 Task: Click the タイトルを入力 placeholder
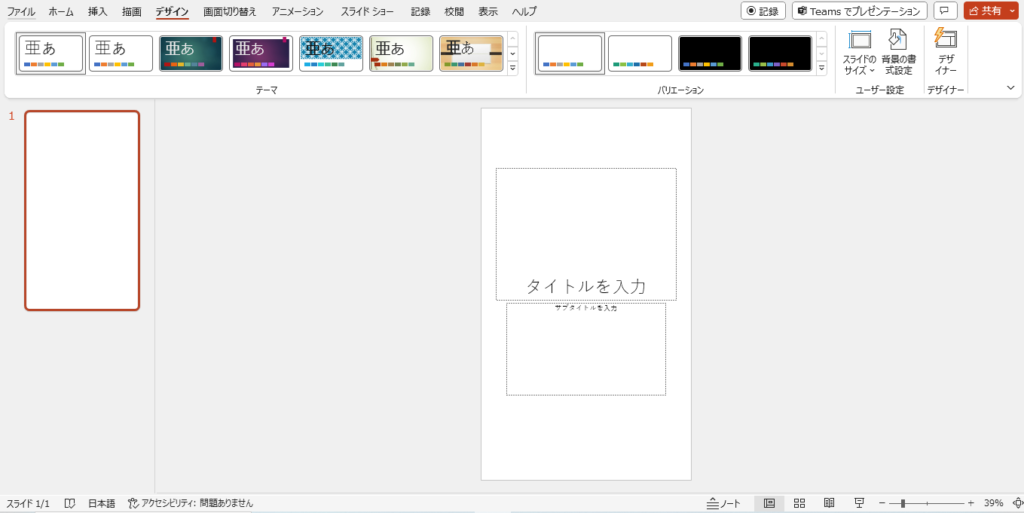click(x=586, y=234)
